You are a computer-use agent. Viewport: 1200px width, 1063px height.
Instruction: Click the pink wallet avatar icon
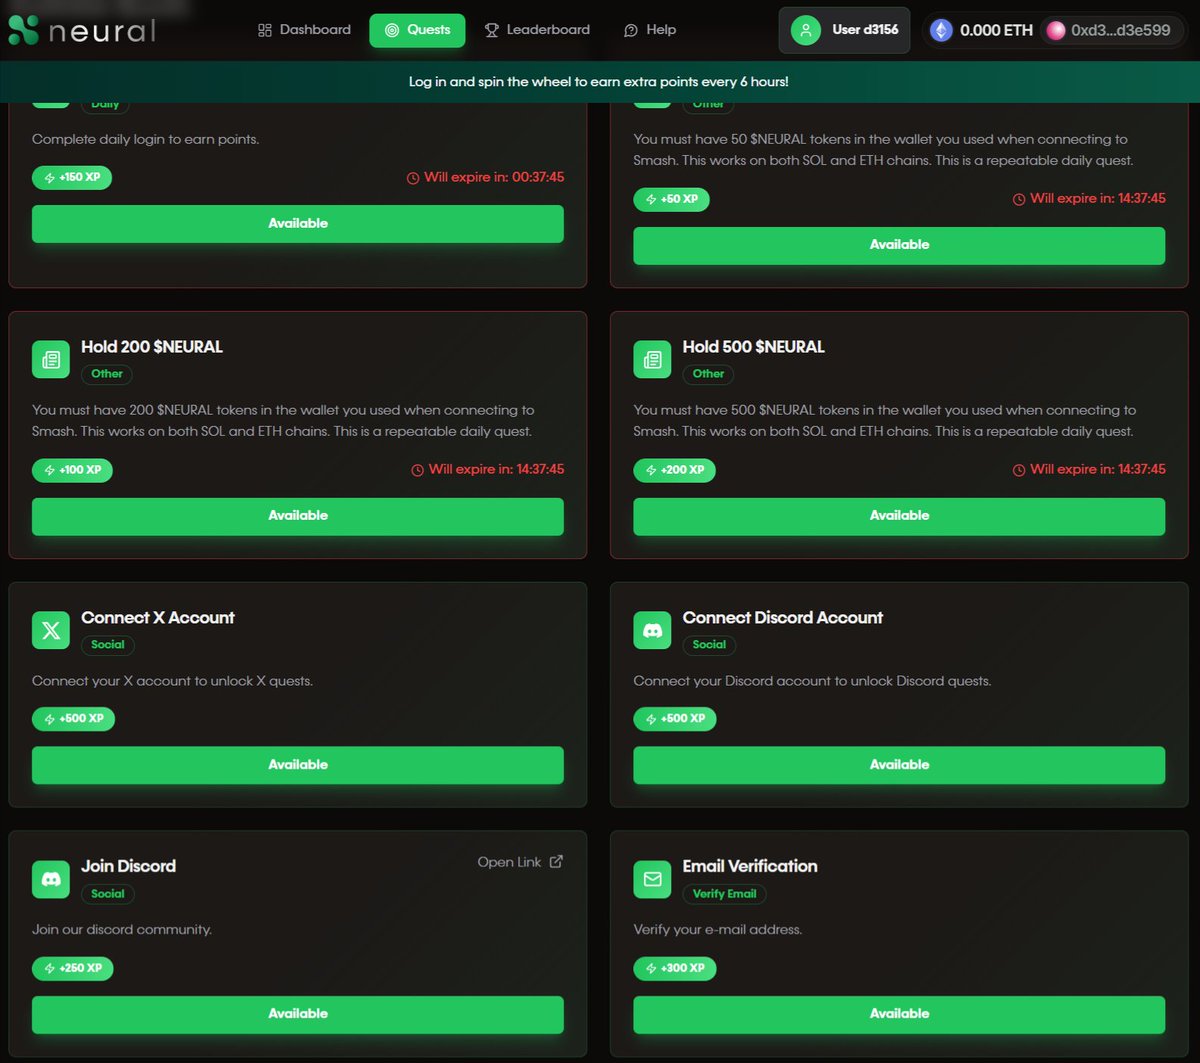coord(1055,30)
